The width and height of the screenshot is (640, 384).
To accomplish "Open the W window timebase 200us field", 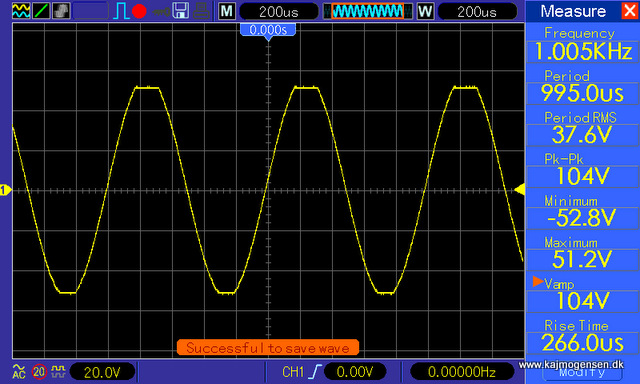I will point(477,11).
